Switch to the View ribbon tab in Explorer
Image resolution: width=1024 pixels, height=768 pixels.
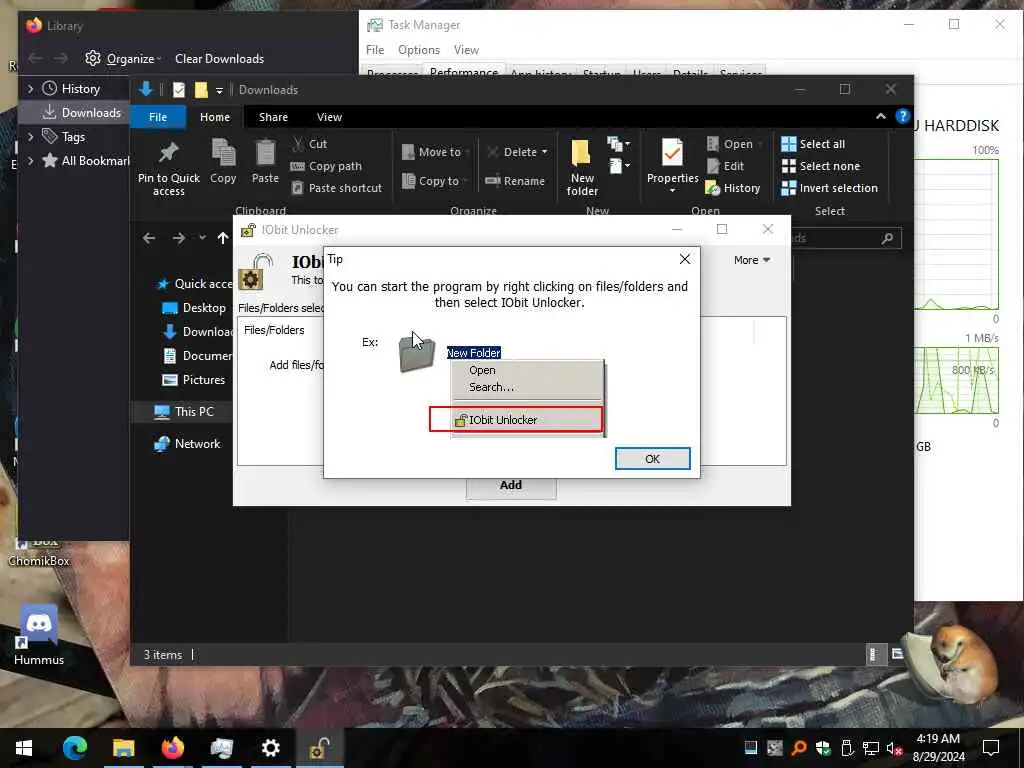329,117
